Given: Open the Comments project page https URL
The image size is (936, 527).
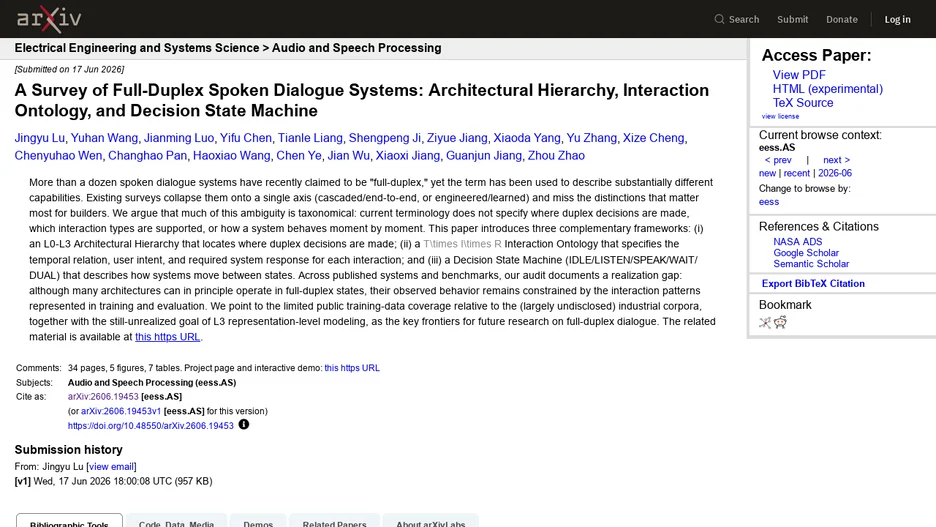Looking at the screenshot, I should (352, 368).
